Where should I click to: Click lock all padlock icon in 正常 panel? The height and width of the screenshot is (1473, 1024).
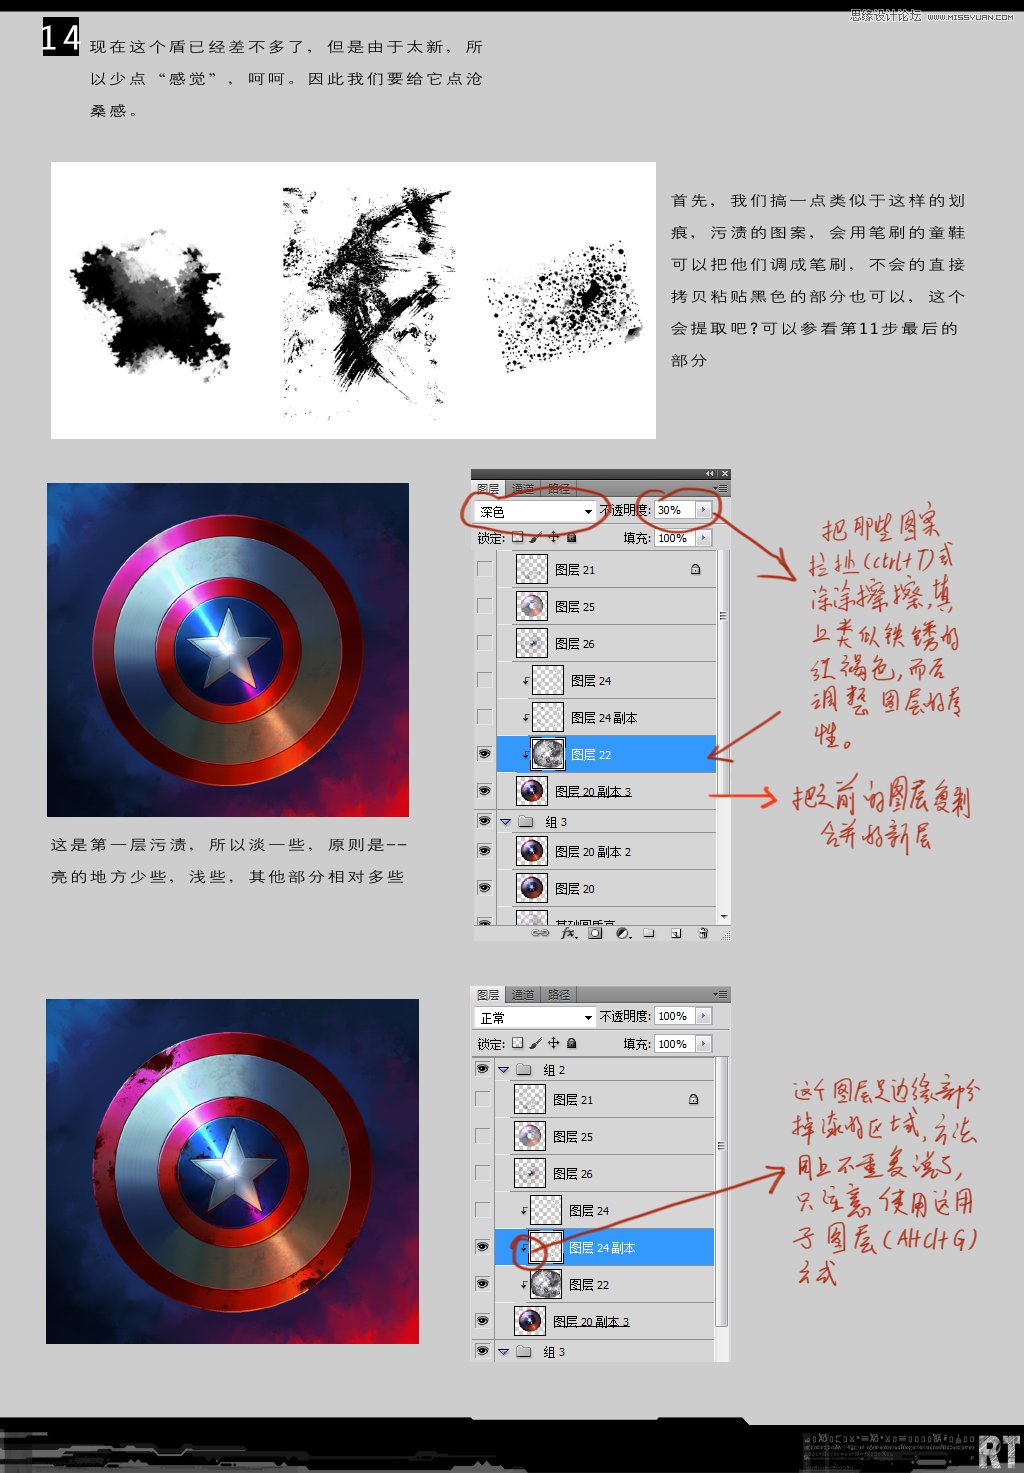(x=571, y=1043)
